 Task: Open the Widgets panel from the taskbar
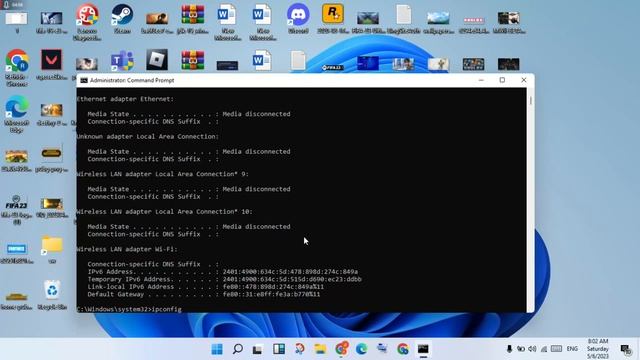click(279, 349)
